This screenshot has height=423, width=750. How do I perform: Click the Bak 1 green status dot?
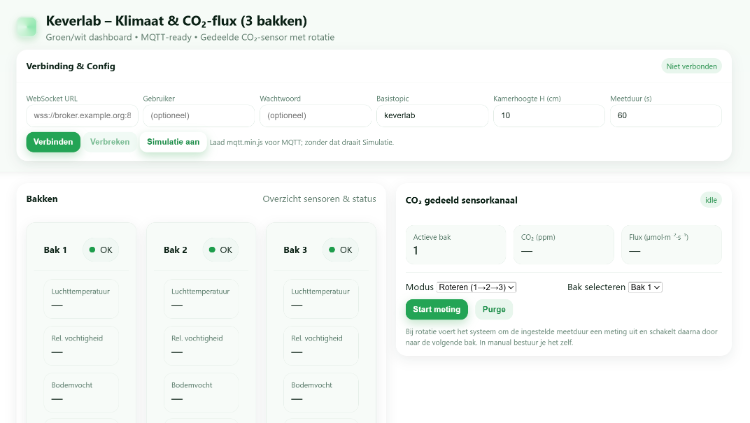[x=93, y=250]
